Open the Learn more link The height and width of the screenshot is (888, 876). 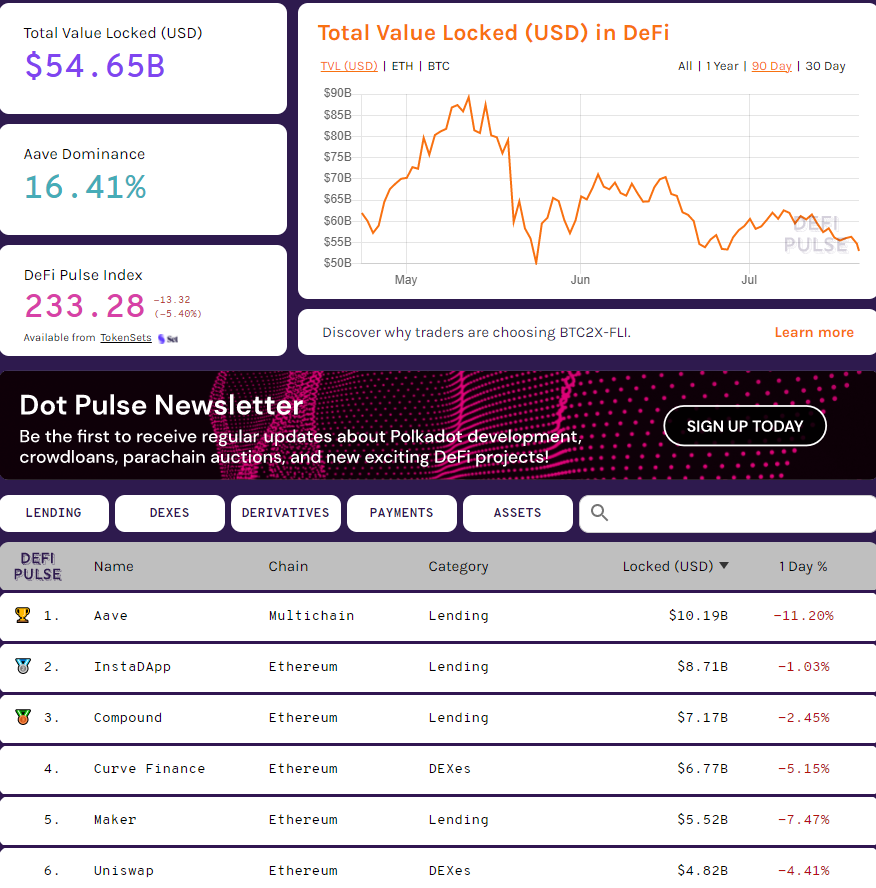814,332
